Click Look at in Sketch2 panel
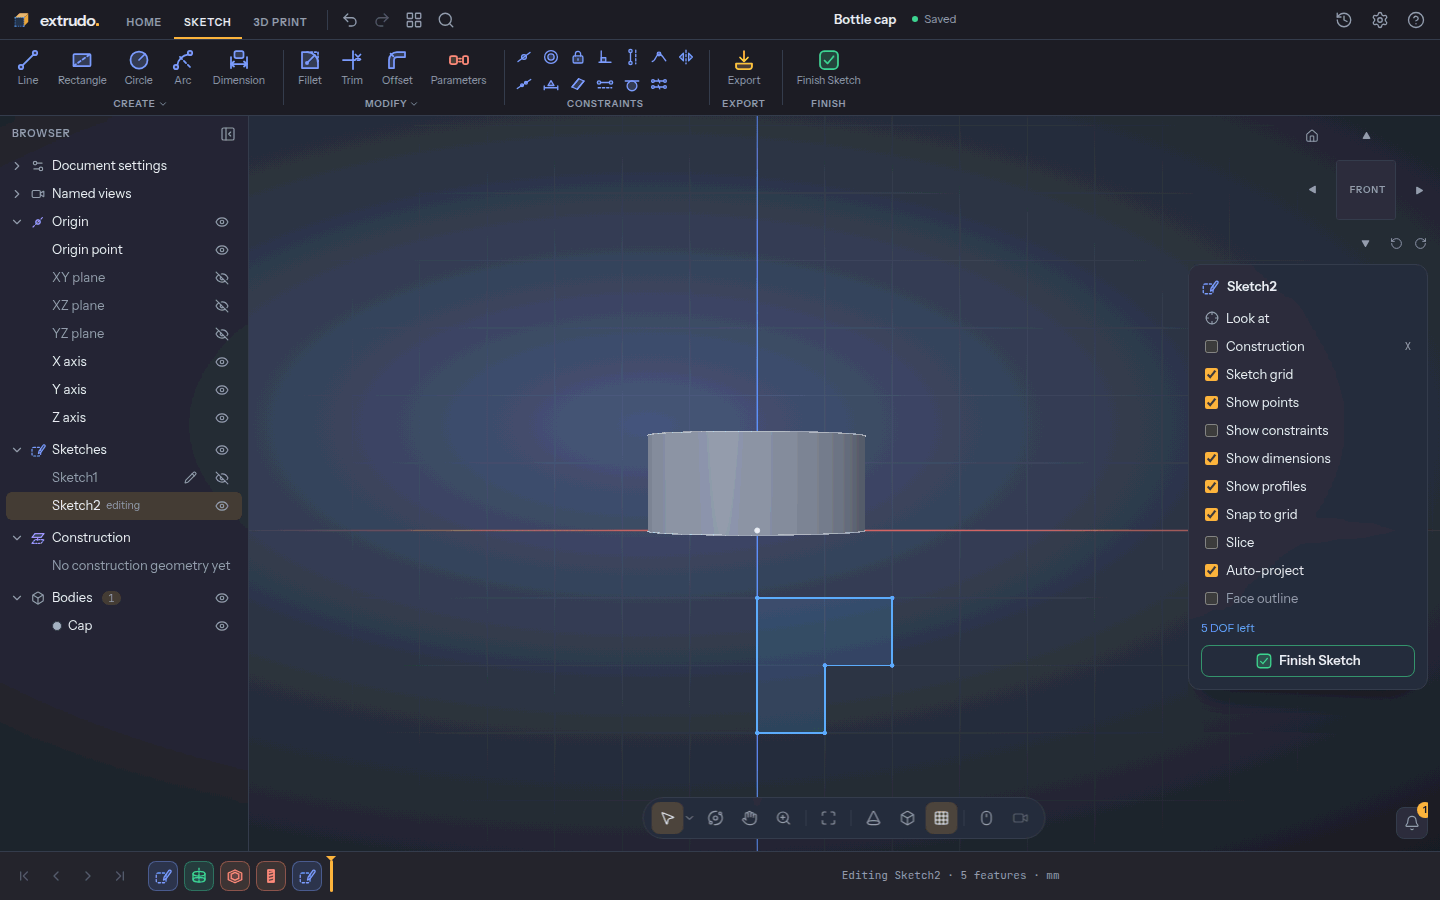Viewport: 1440px width, 900px height. [x=1247, y=319]
